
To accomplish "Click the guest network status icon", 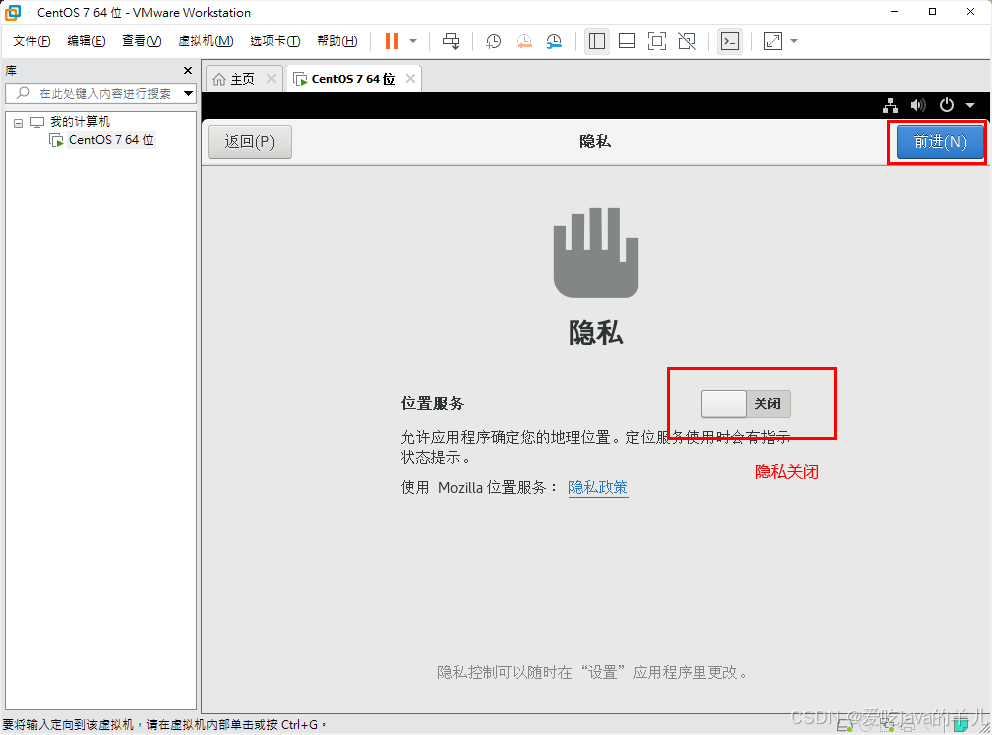I will [x=890, y=106].
